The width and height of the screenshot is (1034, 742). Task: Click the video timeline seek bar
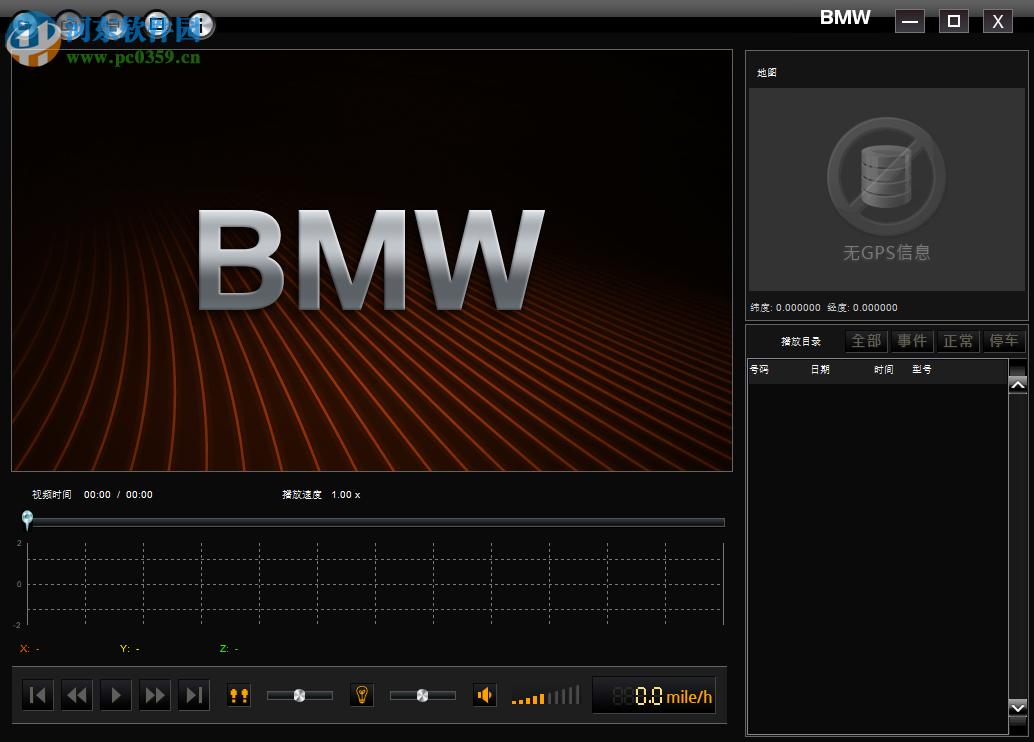click(x=373, y=521)
